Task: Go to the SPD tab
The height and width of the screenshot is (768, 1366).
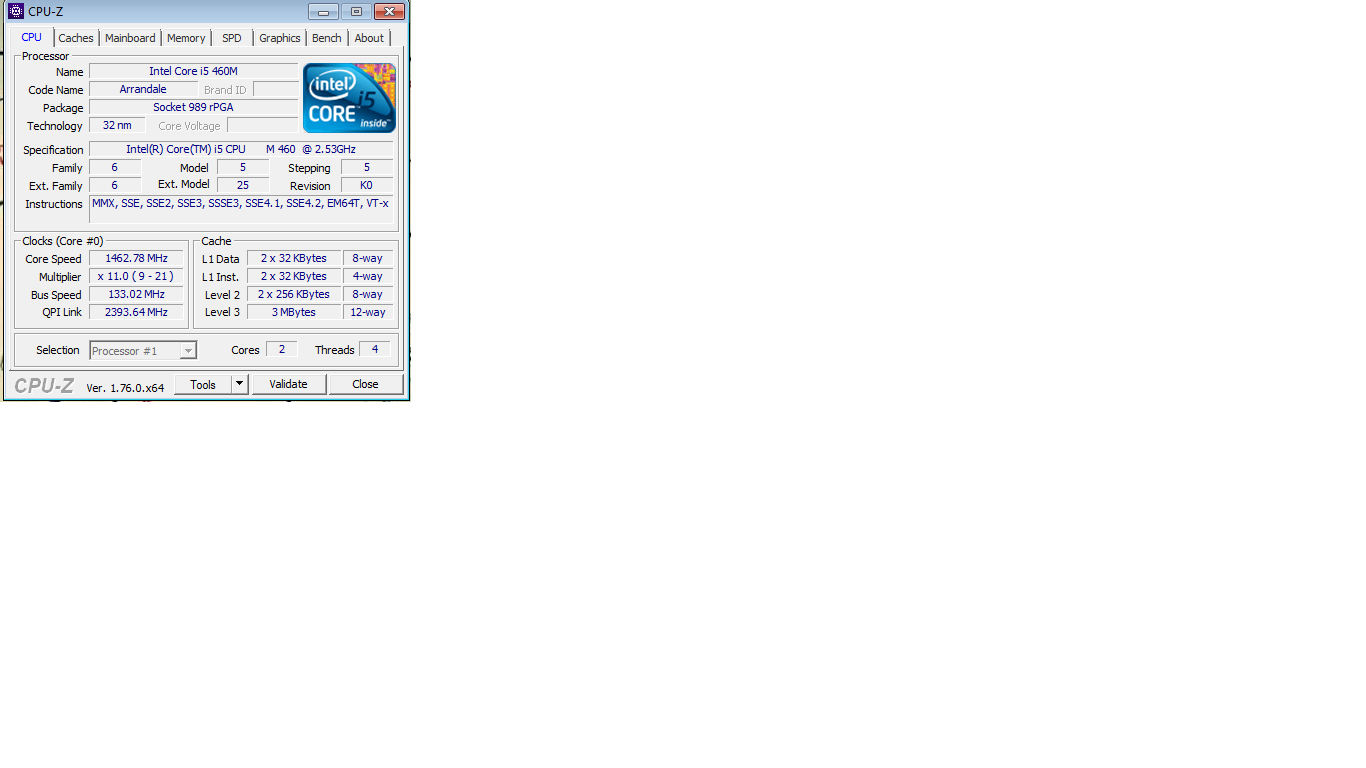Action: (232, 38)
